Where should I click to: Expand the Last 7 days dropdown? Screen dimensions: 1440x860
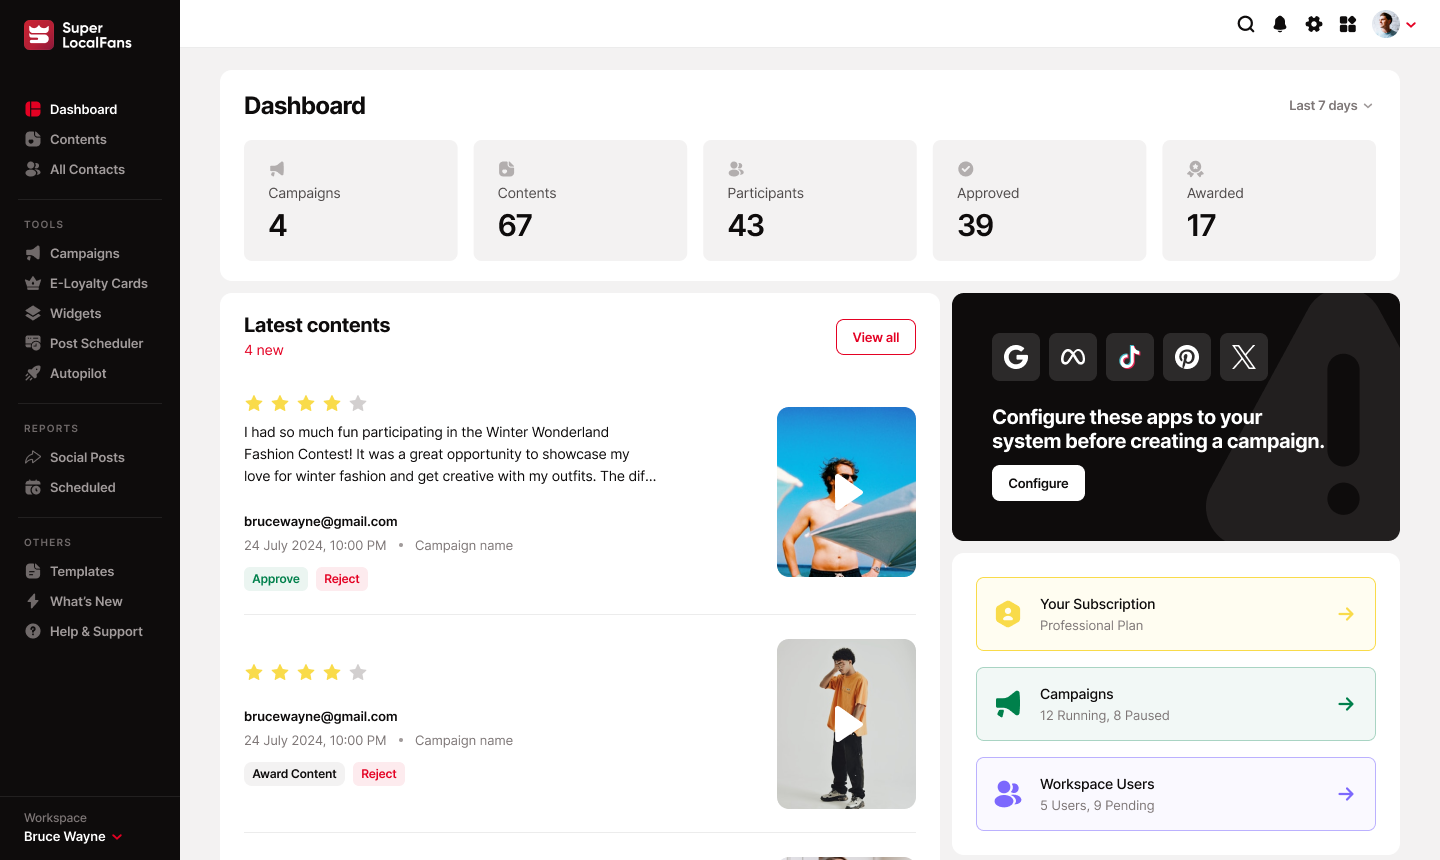(x=1331, y=105)
